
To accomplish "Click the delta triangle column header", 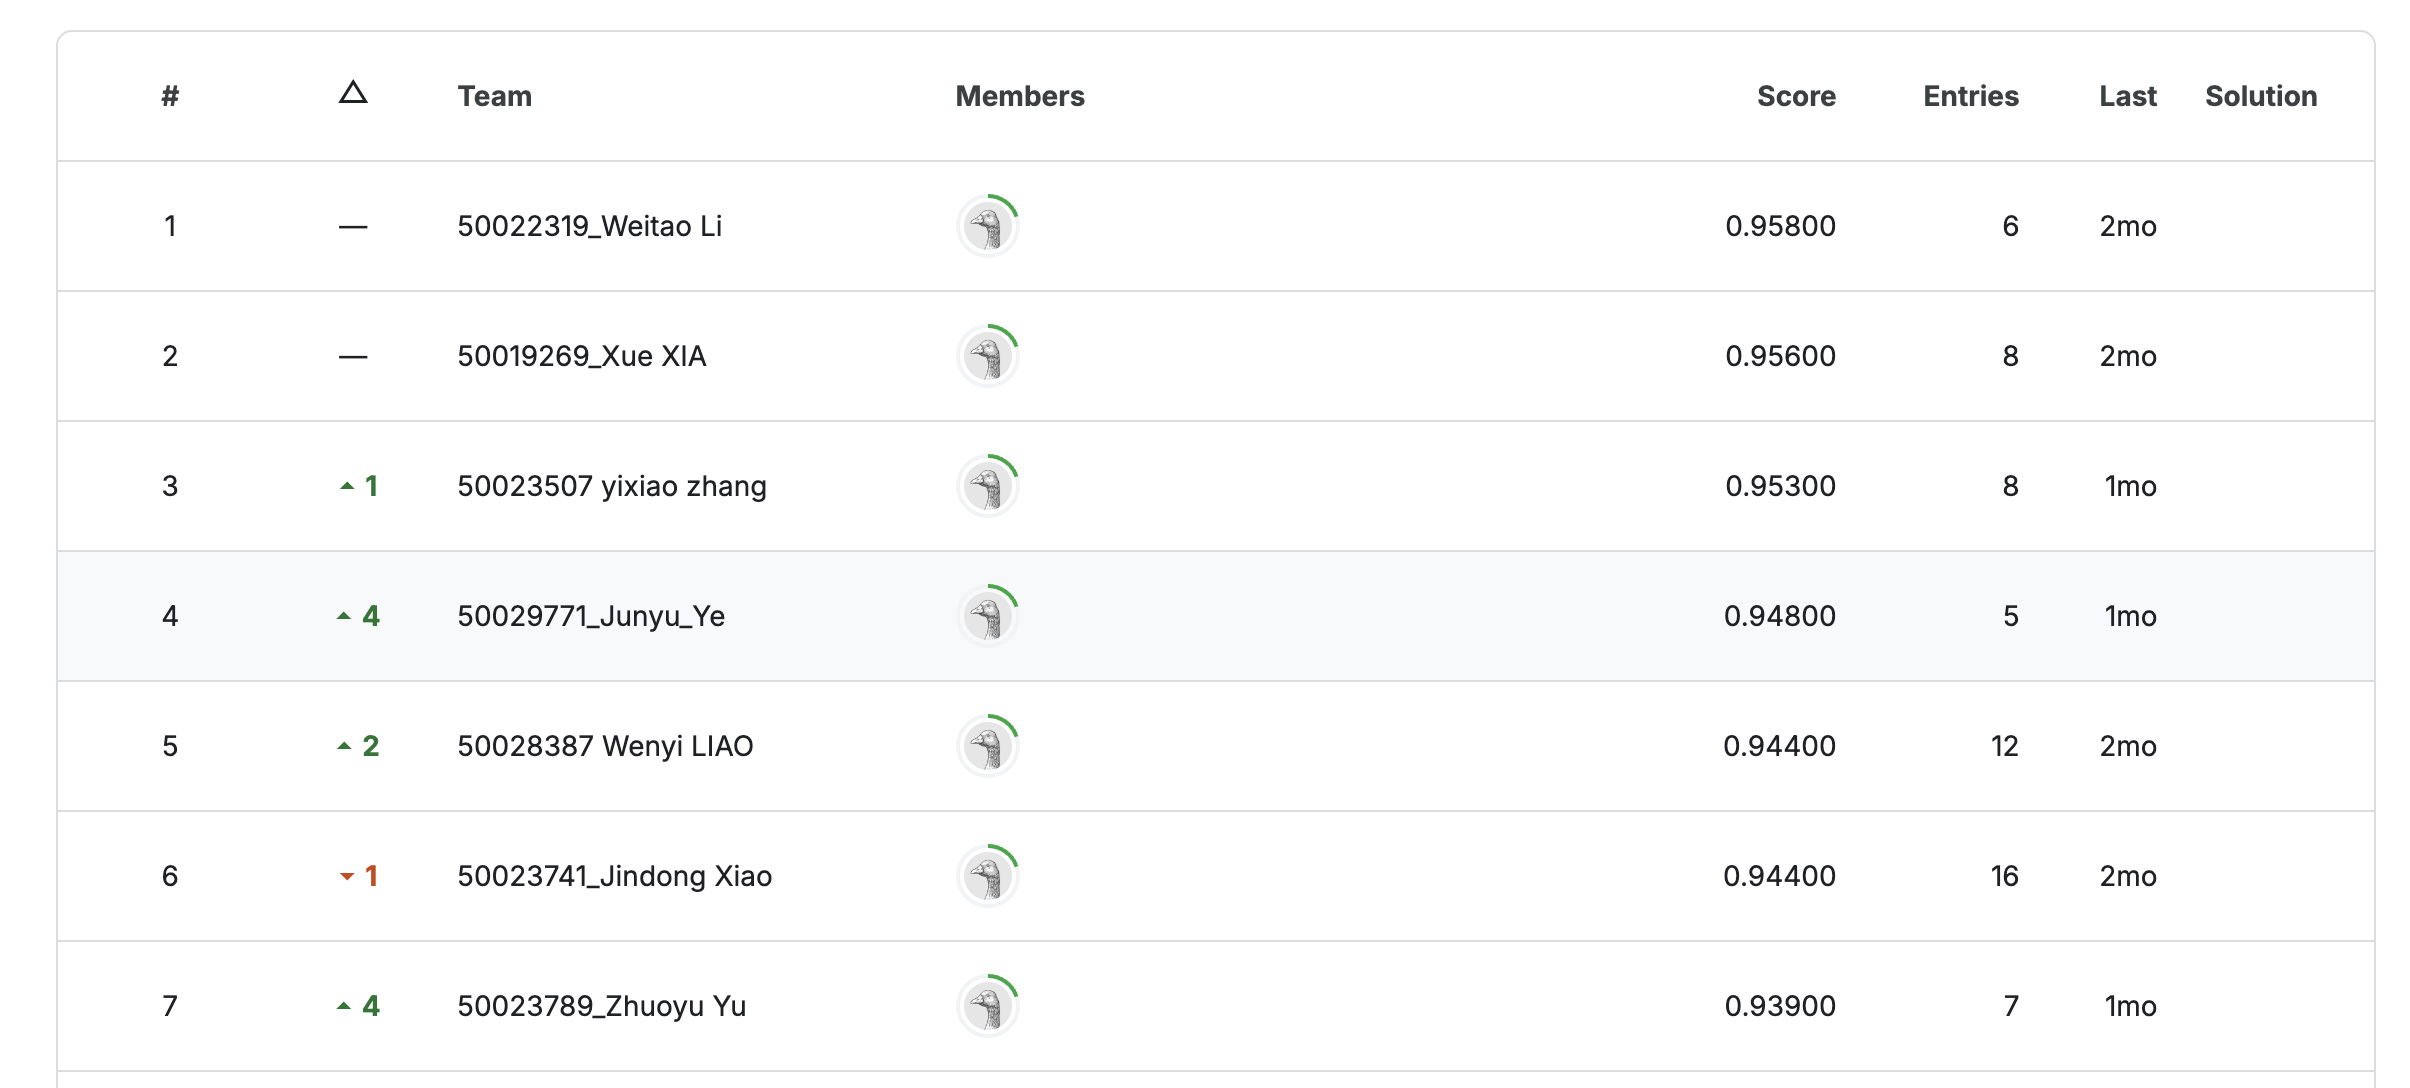I will [353, 94].
